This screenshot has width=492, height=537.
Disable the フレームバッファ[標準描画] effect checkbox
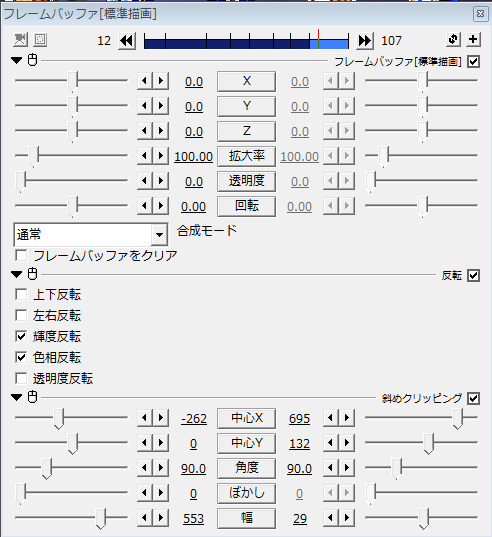click(474, 62)
